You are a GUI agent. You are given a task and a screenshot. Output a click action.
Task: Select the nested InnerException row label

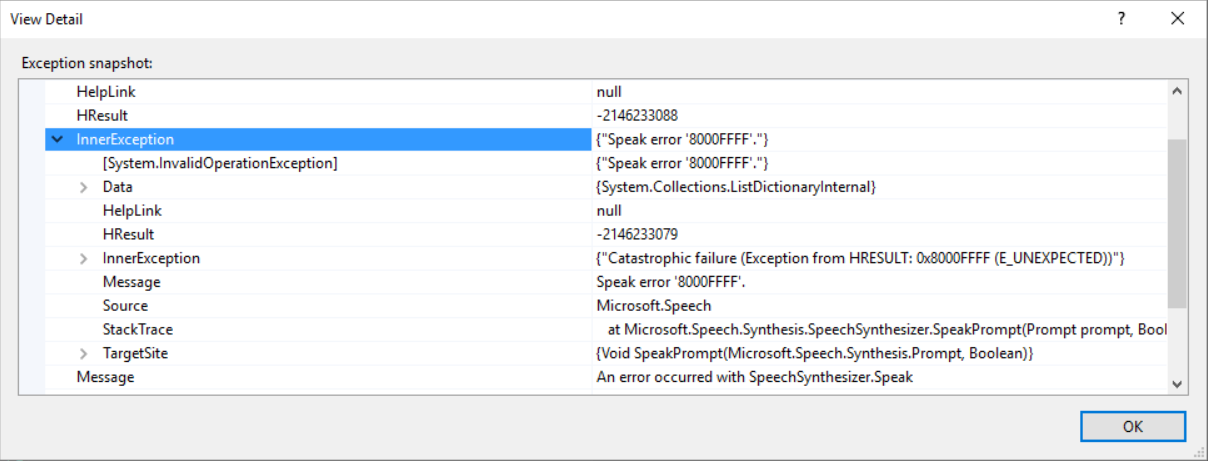151,259
